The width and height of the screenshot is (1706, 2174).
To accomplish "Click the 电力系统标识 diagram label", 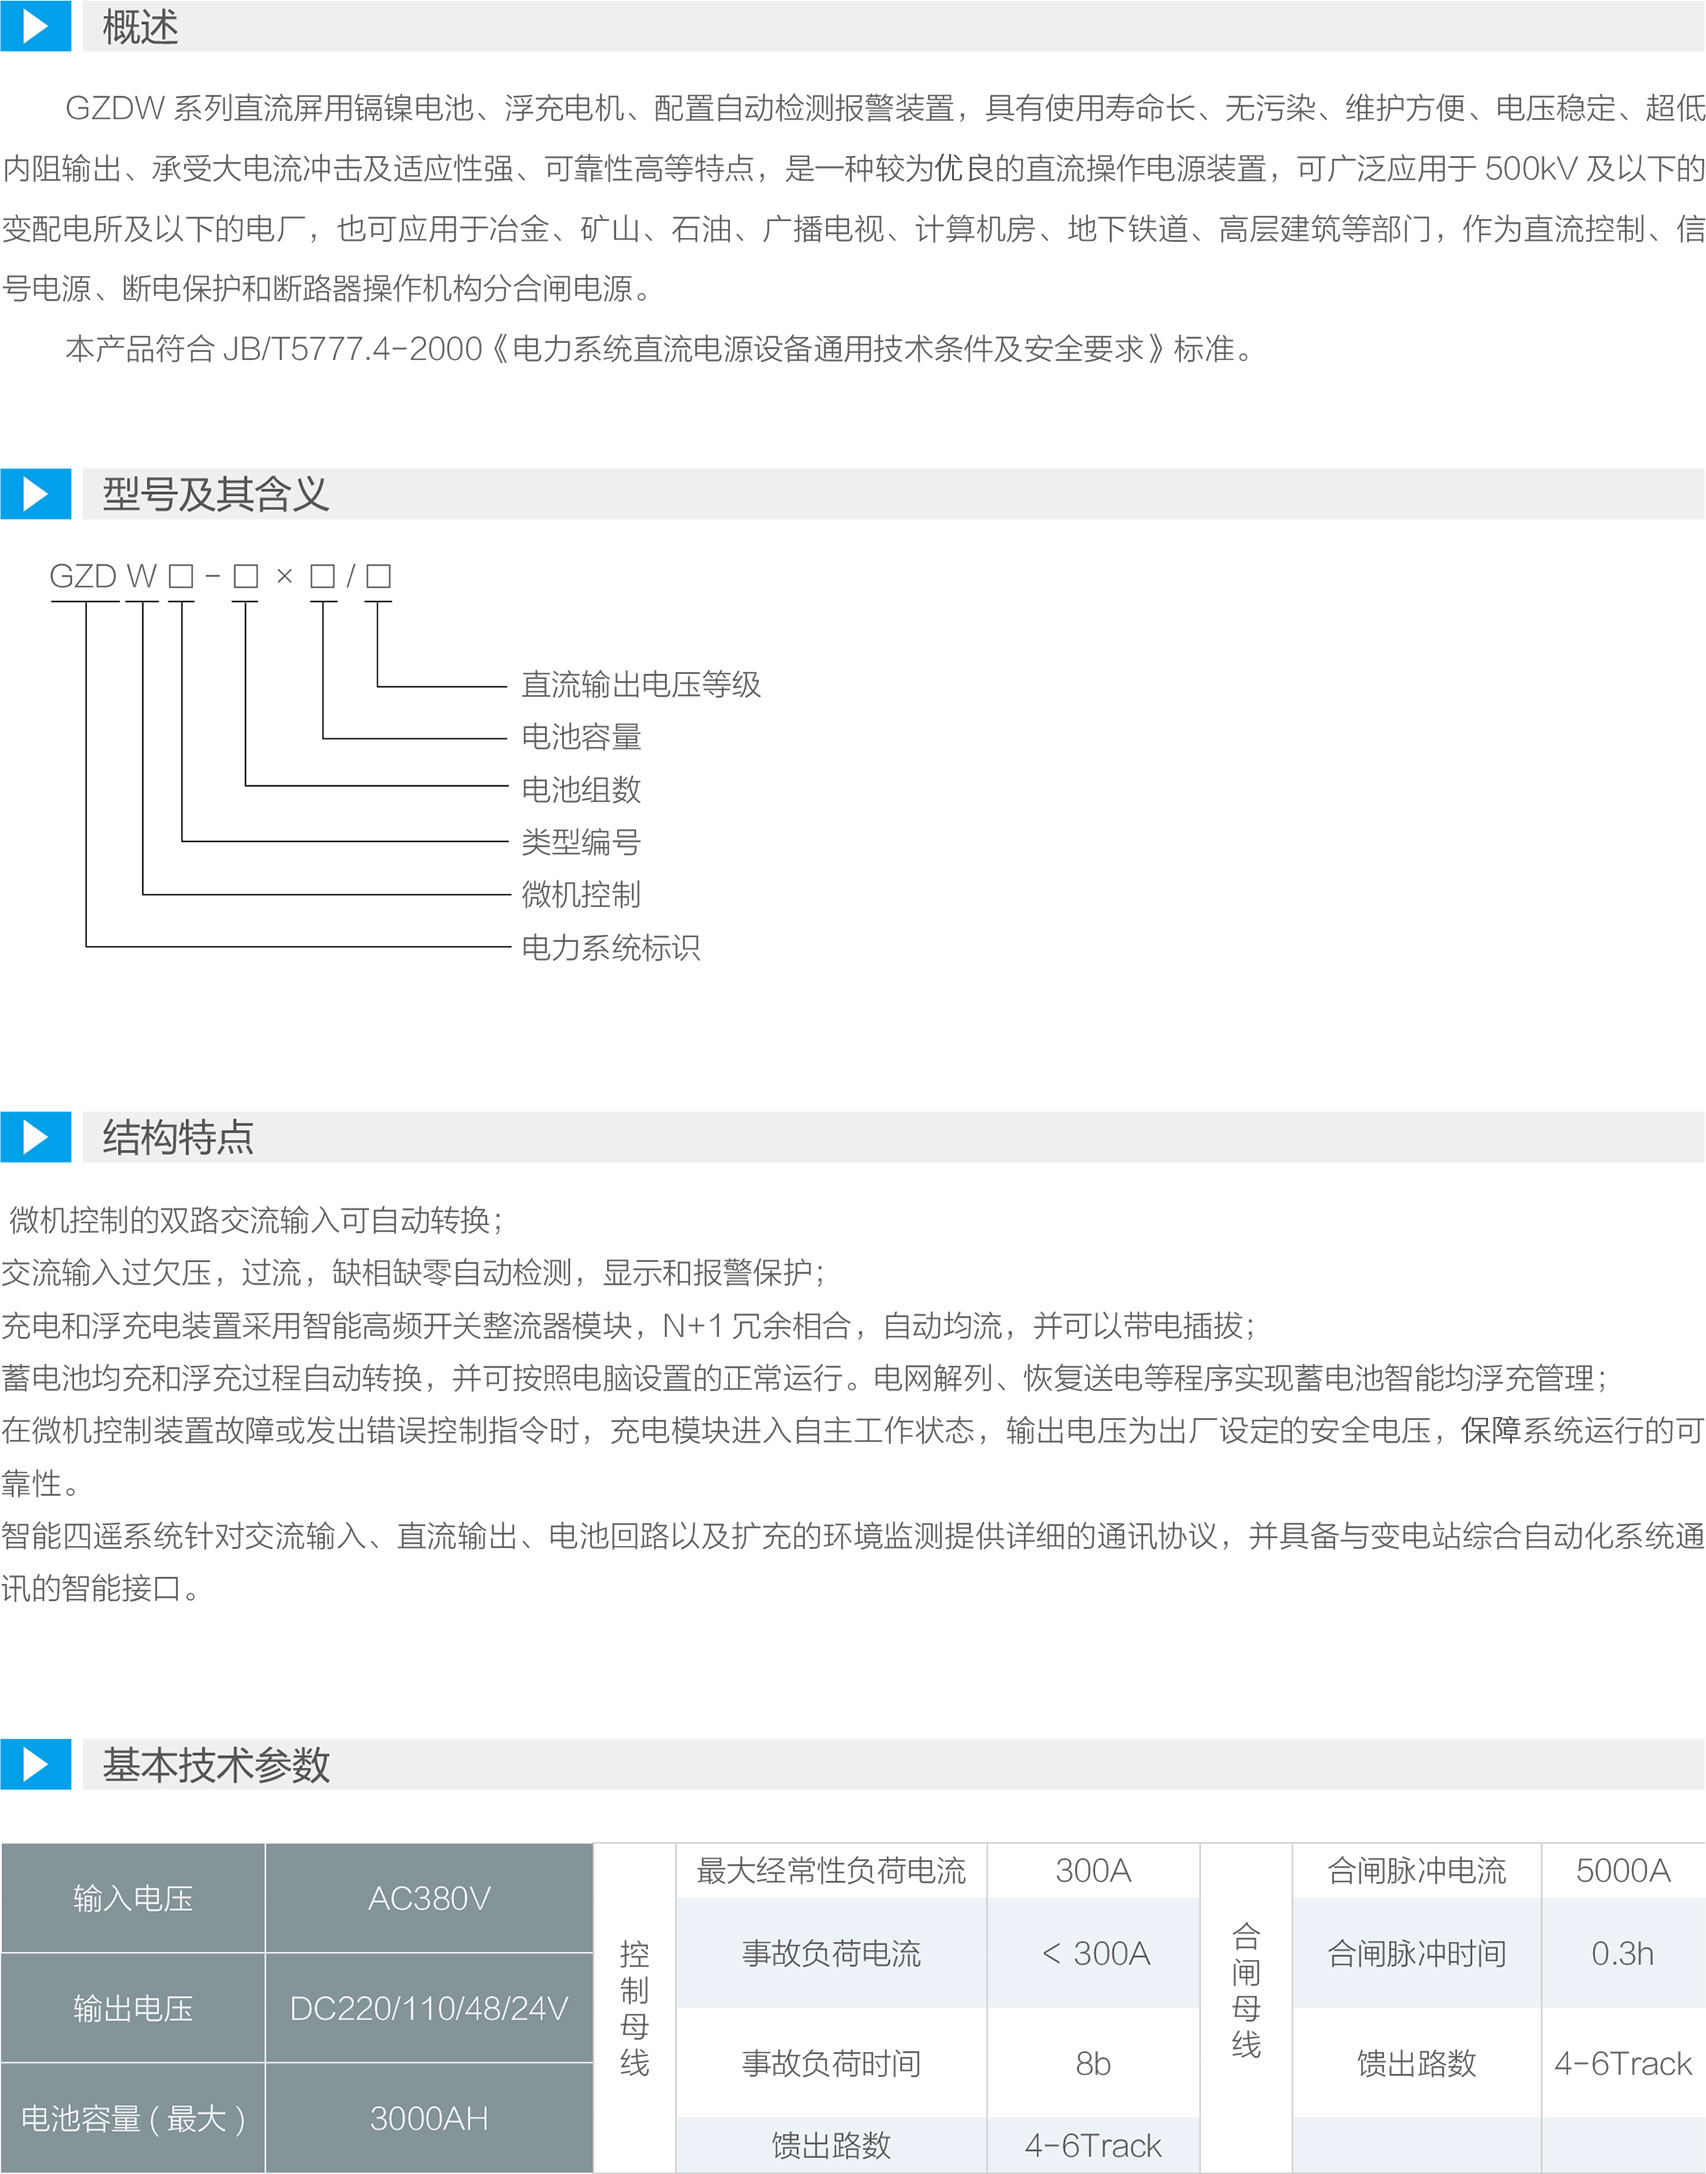I will [x=611, y=948].
